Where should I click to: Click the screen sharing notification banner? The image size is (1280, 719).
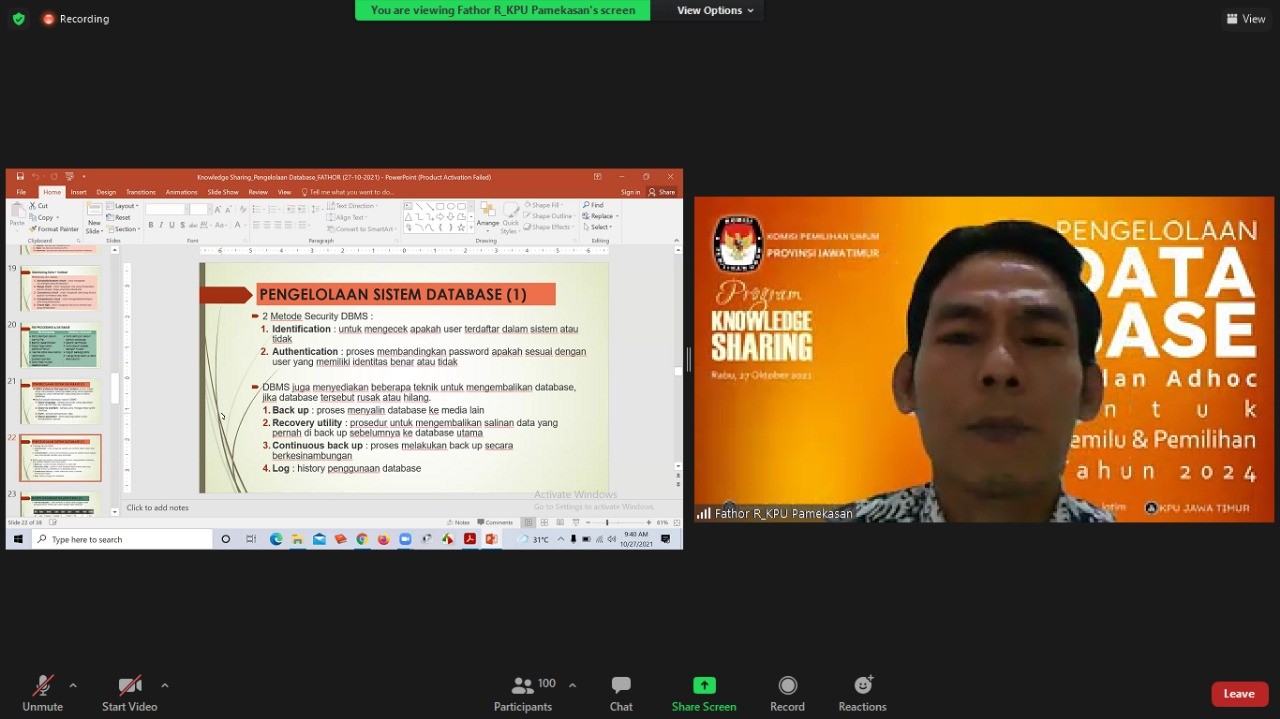[502, 10]
